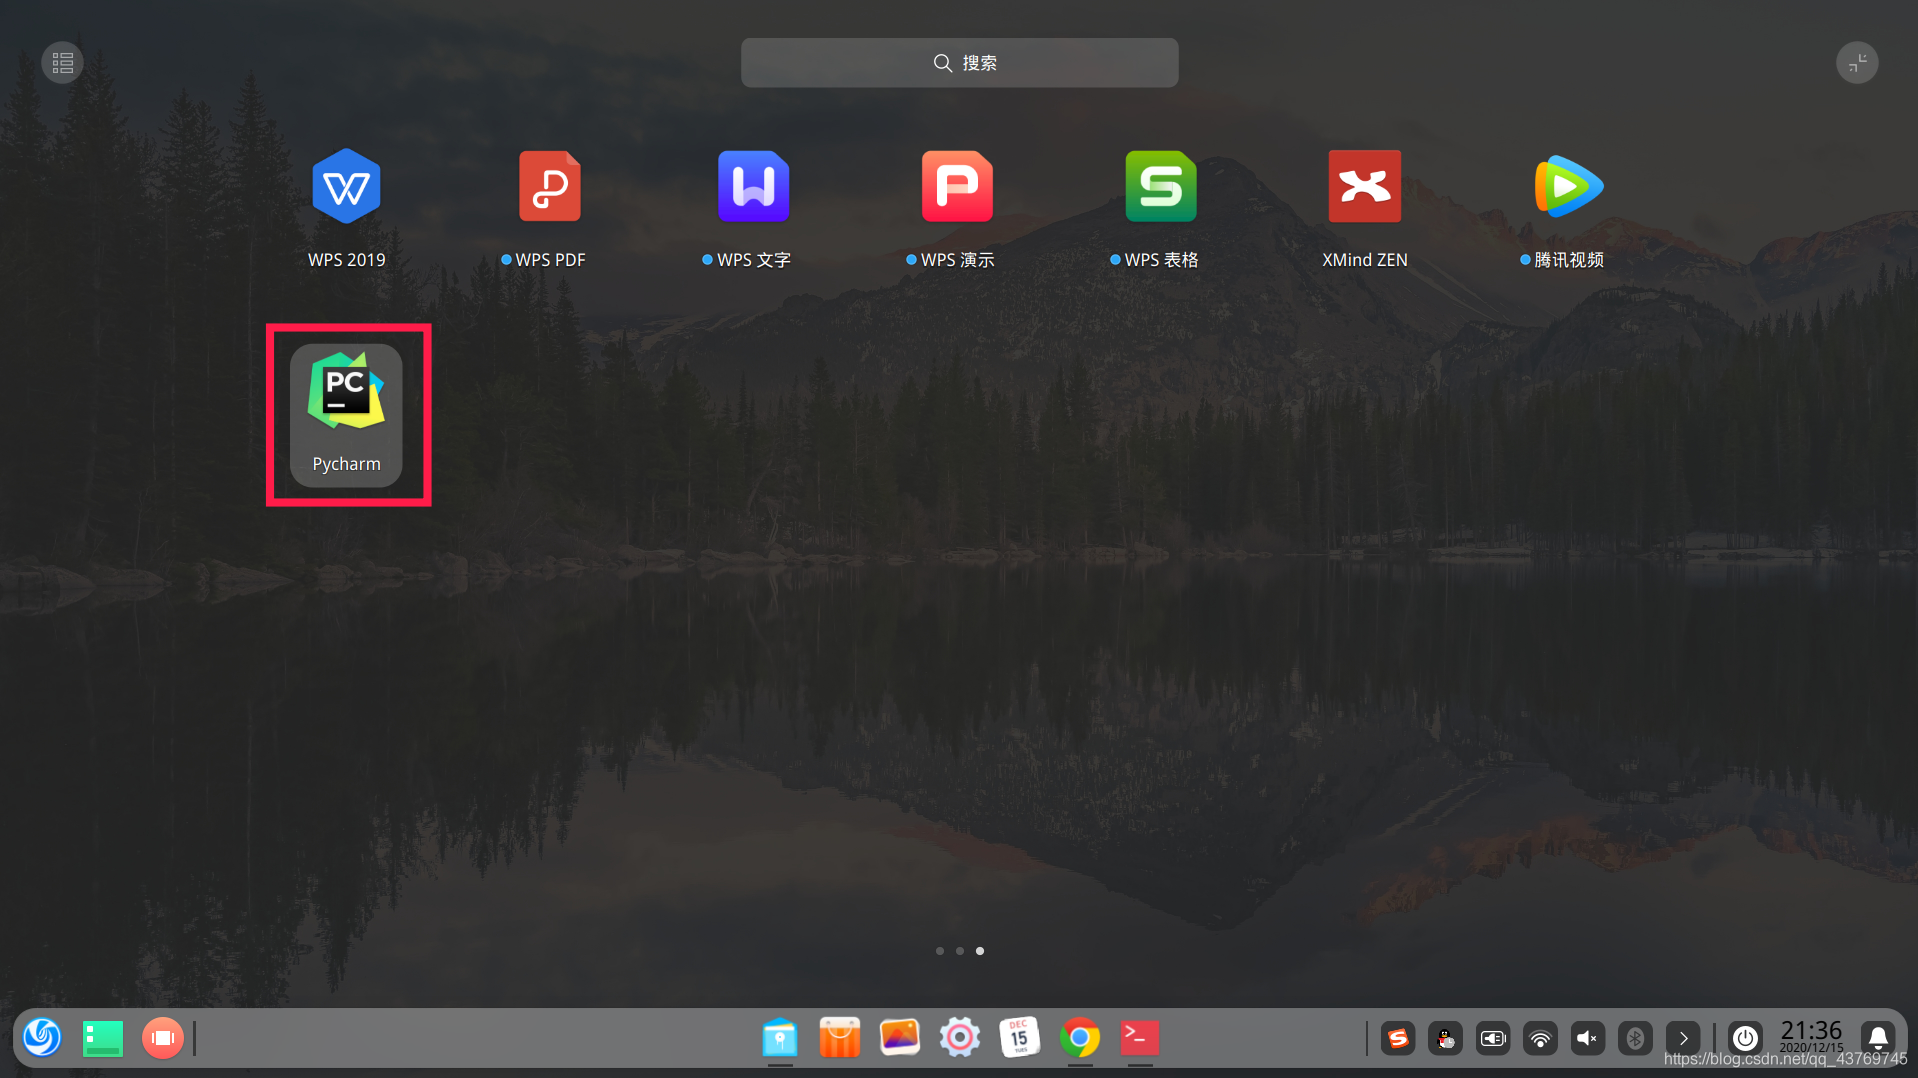Toggle the Bluetooth tray icon
Screen dimensions: 1918x1078
pos(1635,1039)
